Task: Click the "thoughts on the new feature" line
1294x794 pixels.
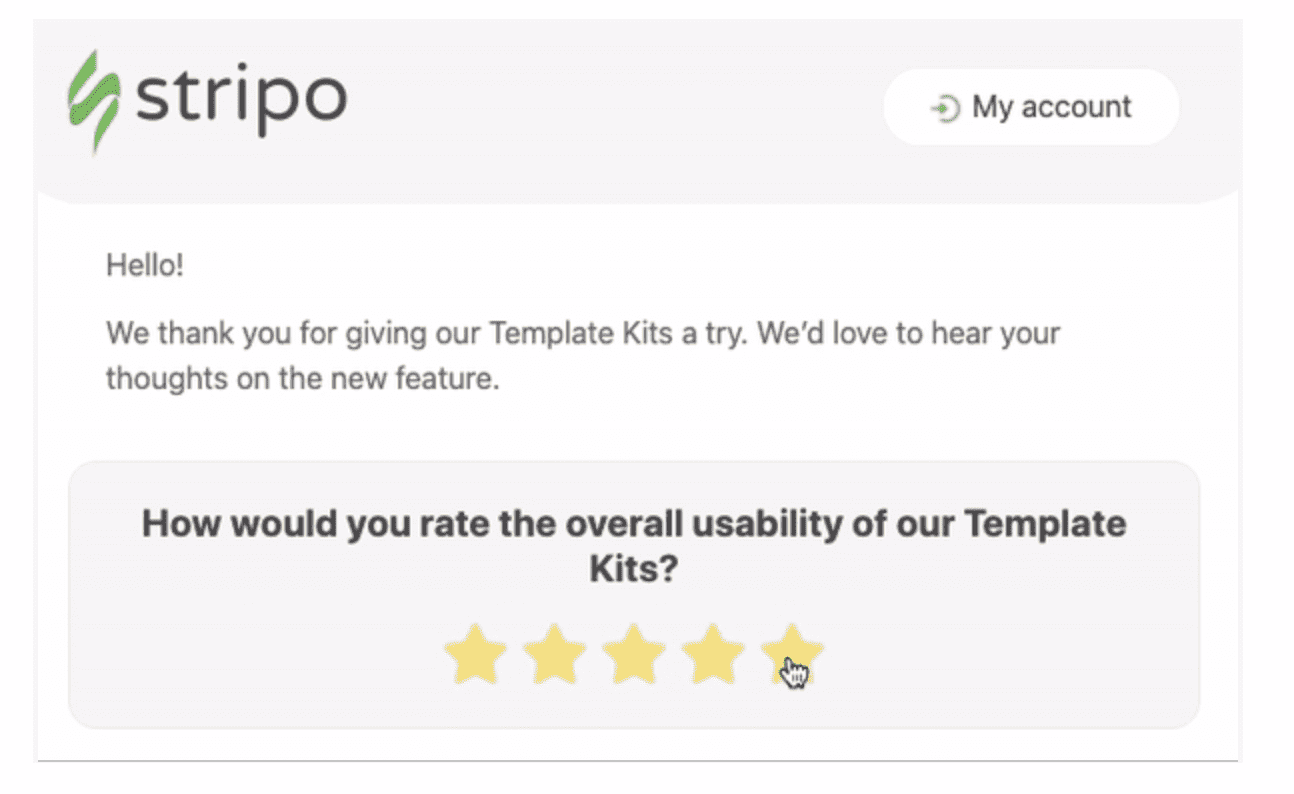Action: [302, 380]
